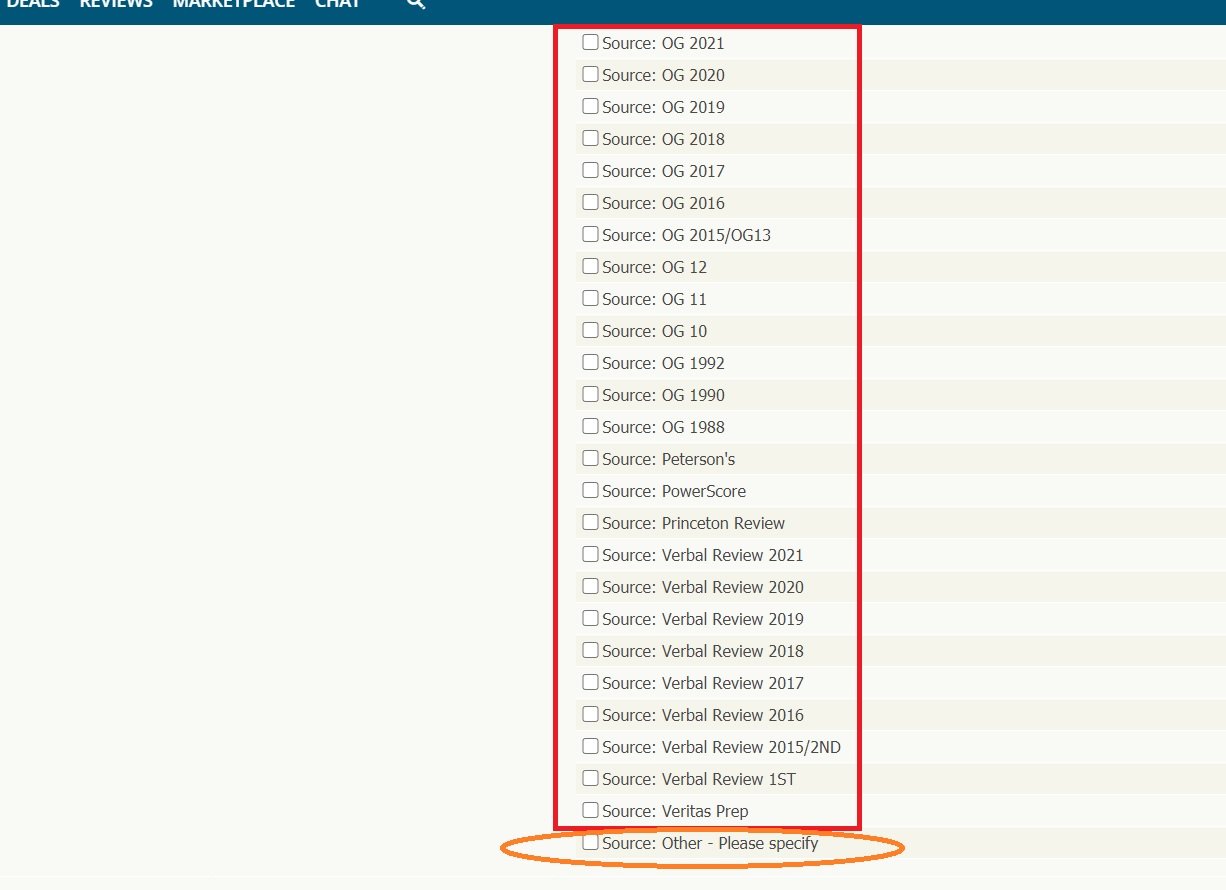Select Source: Verbal Review 2018 checkbox
The width and height of the screenshot is (1226, 890).
(x=591, y=650)
